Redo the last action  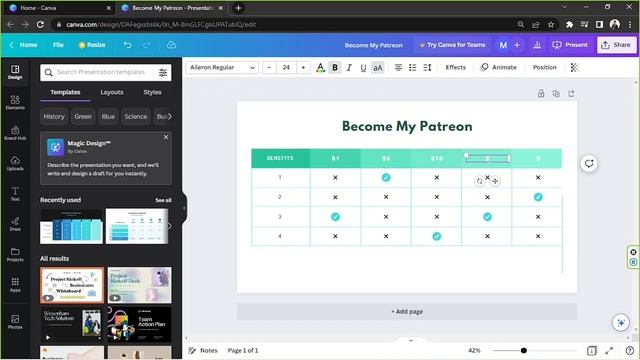point(147,45)
